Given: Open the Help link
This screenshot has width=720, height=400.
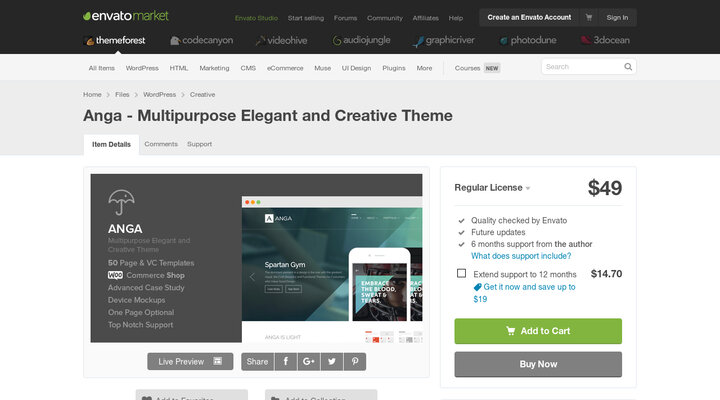Looking at the screenshot, I should pyautogui.click(x=456, y=18).
